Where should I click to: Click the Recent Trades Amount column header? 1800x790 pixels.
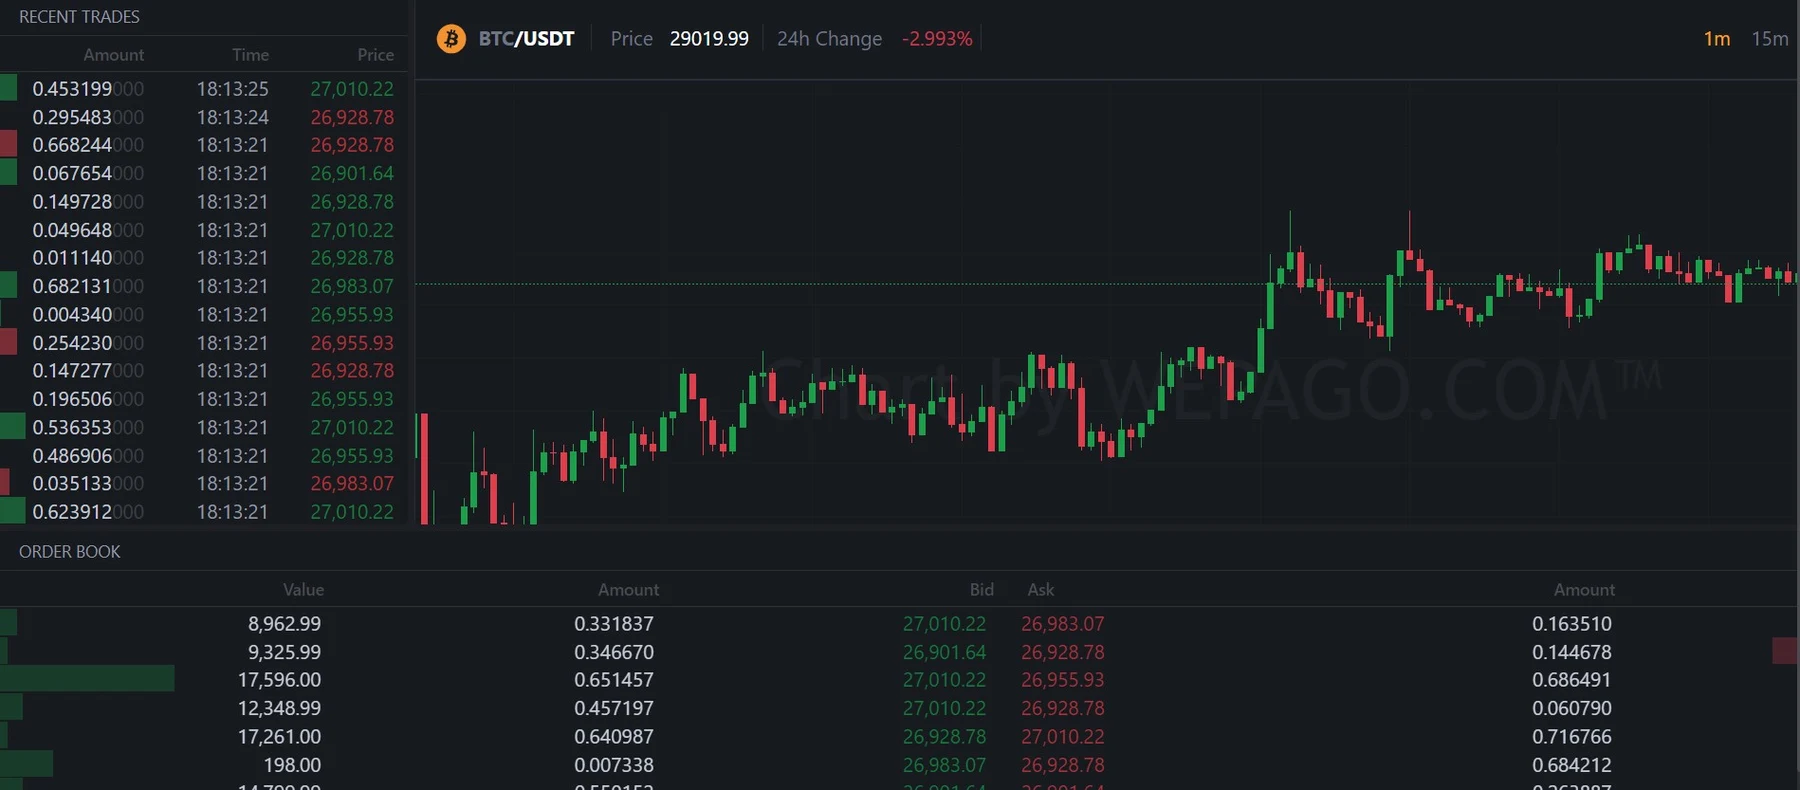point(113,55)
